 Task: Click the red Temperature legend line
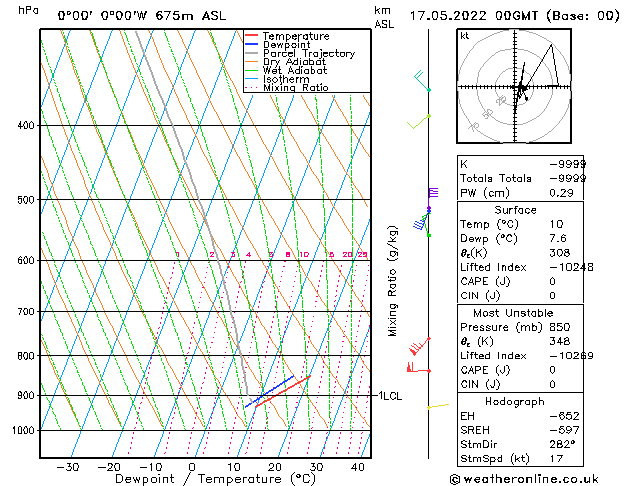pyautogui.click(x=251, y=36)
